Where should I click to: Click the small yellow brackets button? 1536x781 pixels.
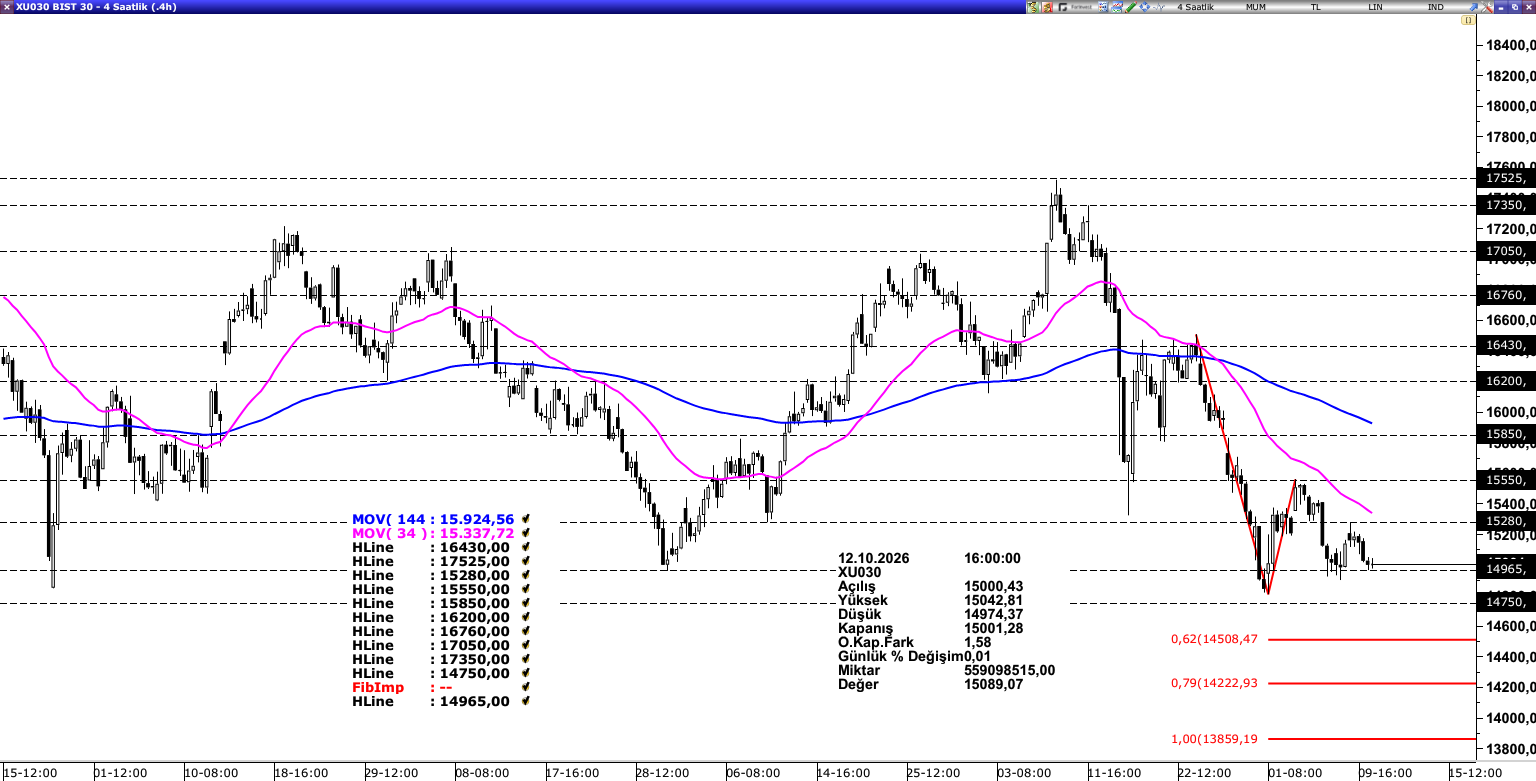tap(1468, 20)
